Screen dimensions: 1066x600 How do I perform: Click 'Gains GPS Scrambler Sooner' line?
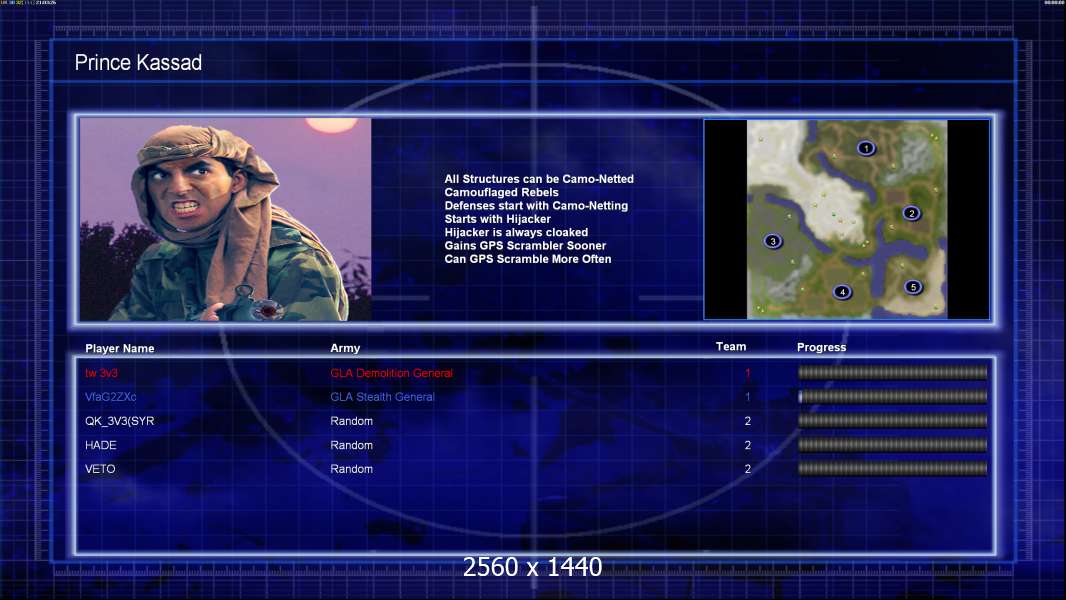point(526,245)
